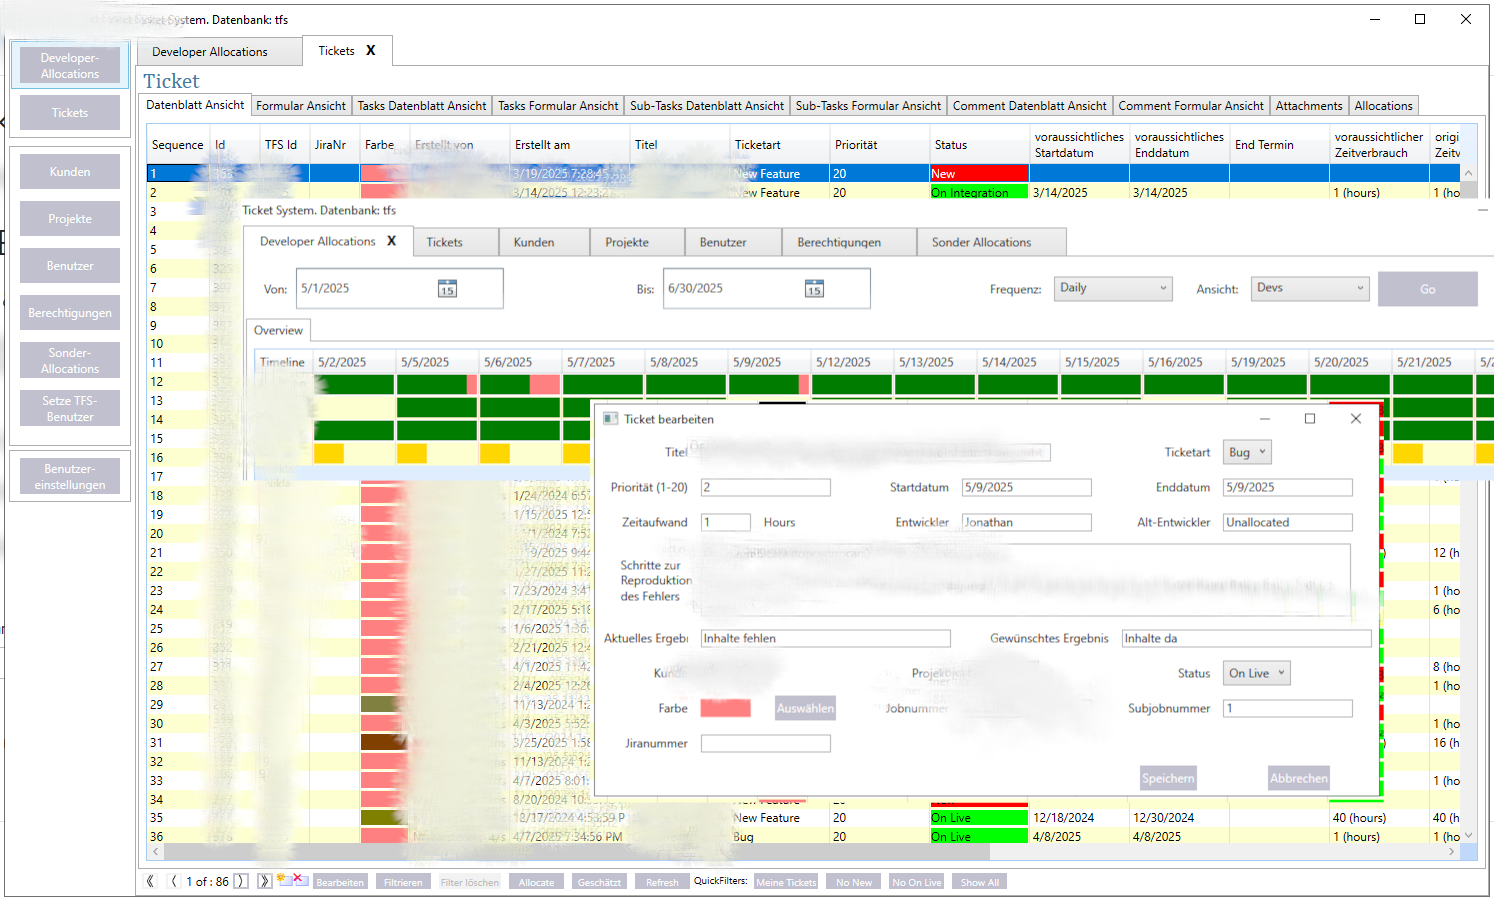The width and height of the screenshot is (1494, 900).
Task: Go to previous record in pager
Action: coord(174,881)
